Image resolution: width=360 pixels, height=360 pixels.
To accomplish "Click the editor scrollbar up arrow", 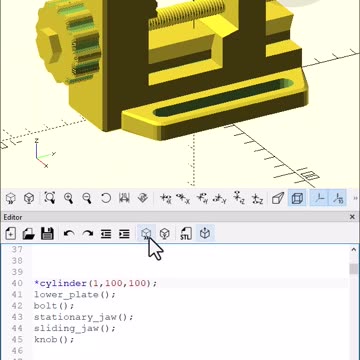I will pyautogui.click(x=354, y=250).
